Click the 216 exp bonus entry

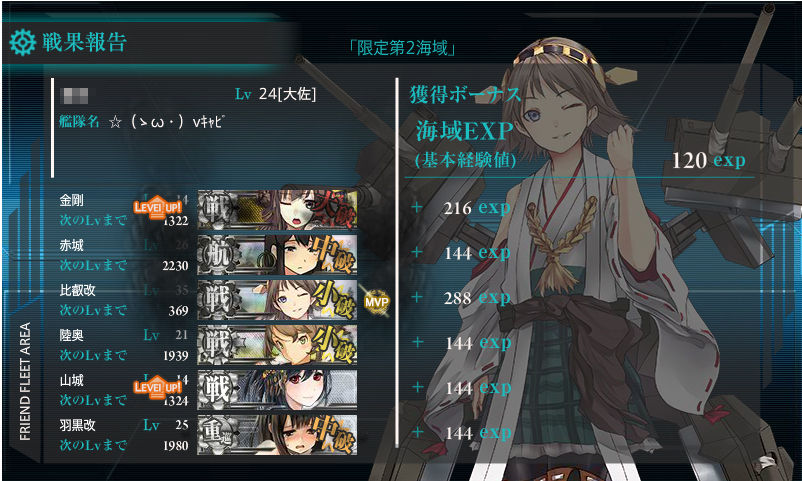coord(477,208)
